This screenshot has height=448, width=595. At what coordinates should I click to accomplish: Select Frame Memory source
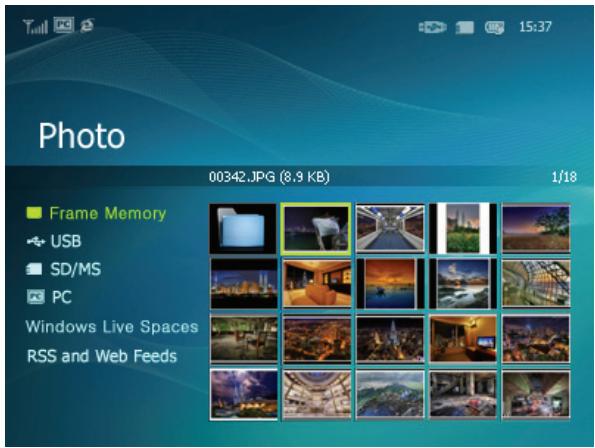tap(96, 213)
